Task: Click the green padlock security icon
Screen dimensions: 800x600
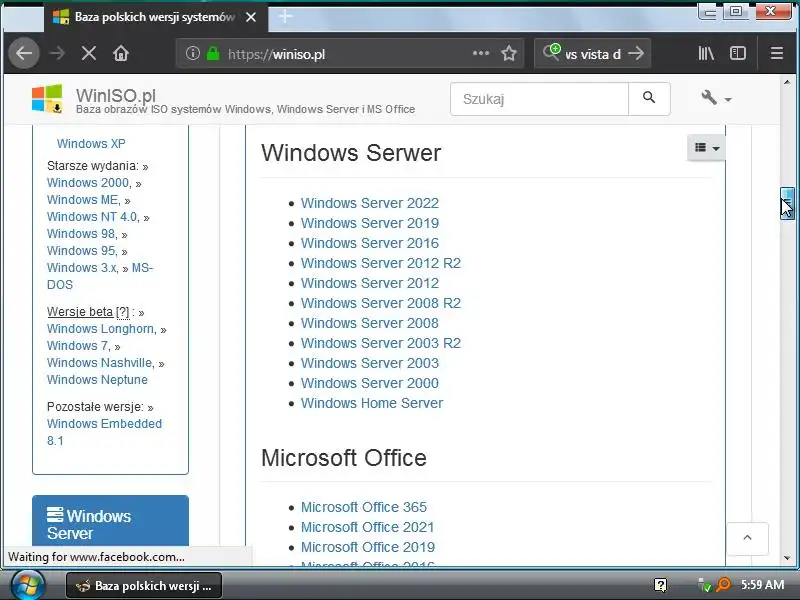Action: pos(213,53)
